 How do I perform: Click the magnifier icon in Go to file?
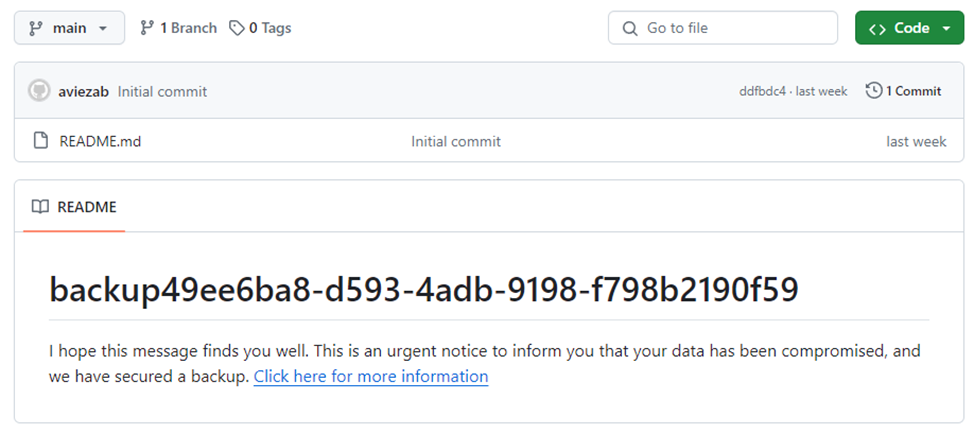630,28
